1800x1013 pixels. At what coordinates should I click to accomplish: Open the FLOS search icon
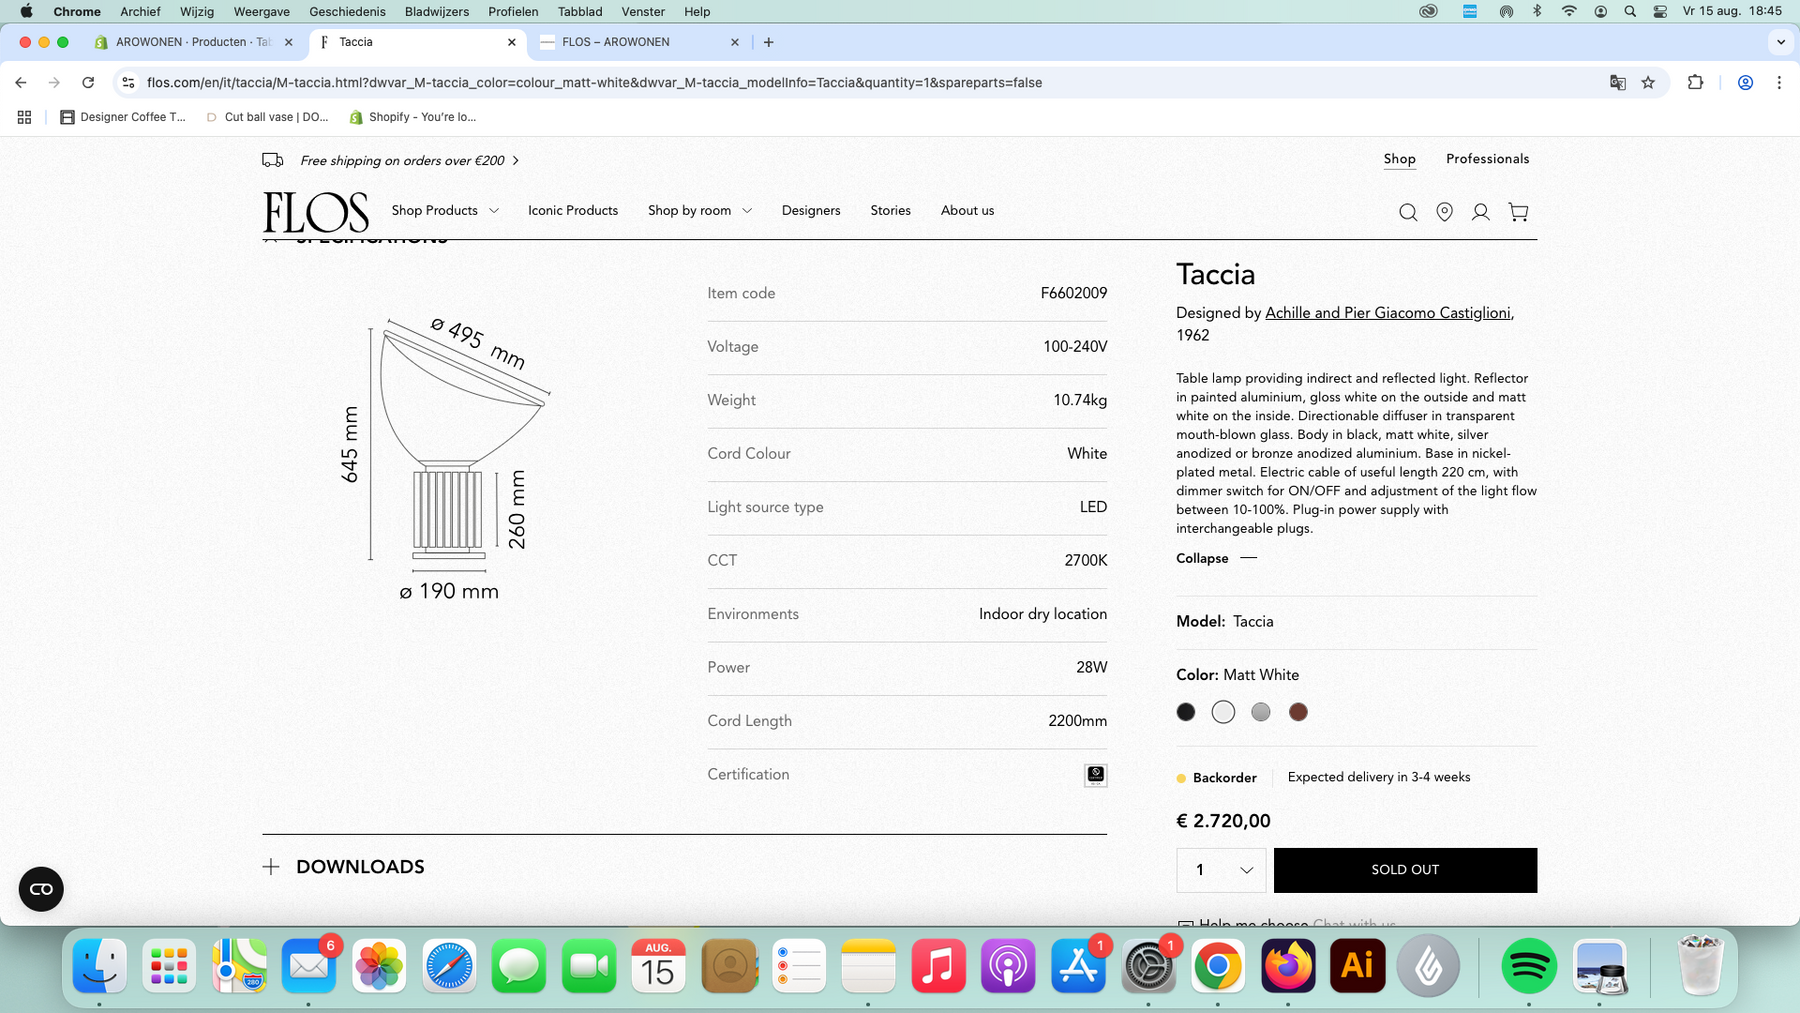1408,212
